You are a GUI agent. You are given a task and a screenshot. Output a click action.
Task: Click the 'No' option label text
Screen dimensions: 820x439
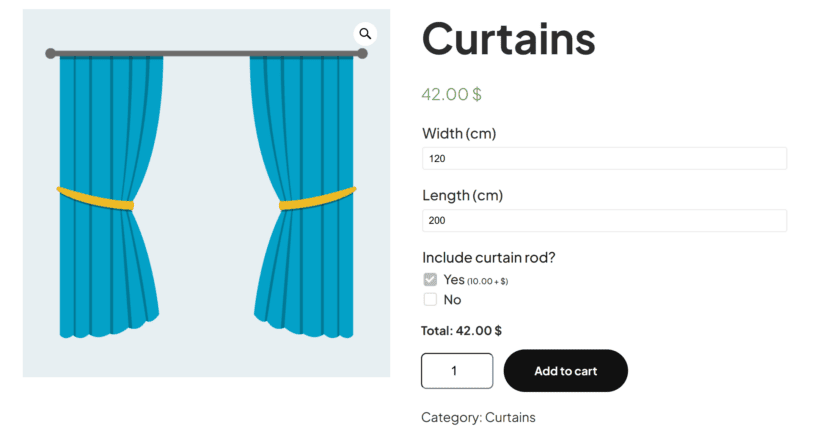(x=452, y=300)
